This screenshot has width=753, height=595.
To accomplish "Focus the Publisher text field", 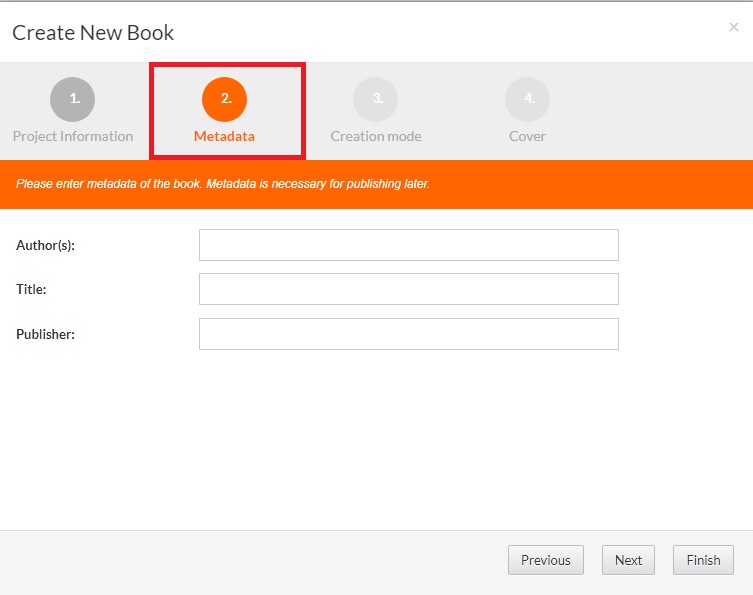I will [408, 334].
